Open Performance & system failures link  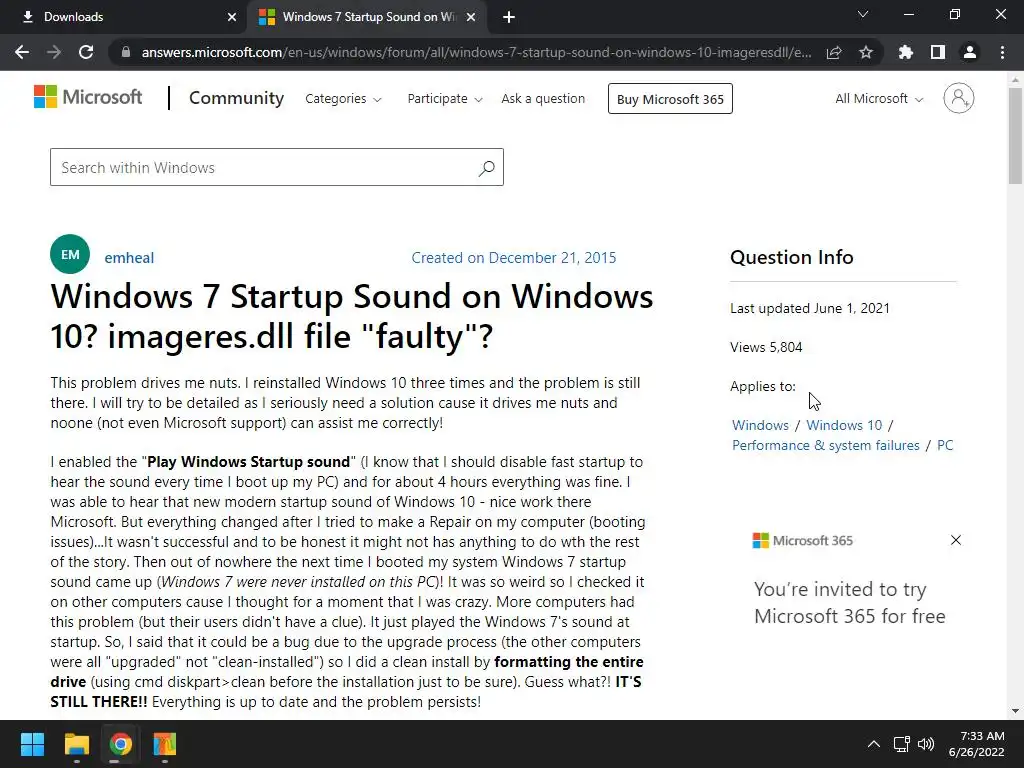pos(825,445)
